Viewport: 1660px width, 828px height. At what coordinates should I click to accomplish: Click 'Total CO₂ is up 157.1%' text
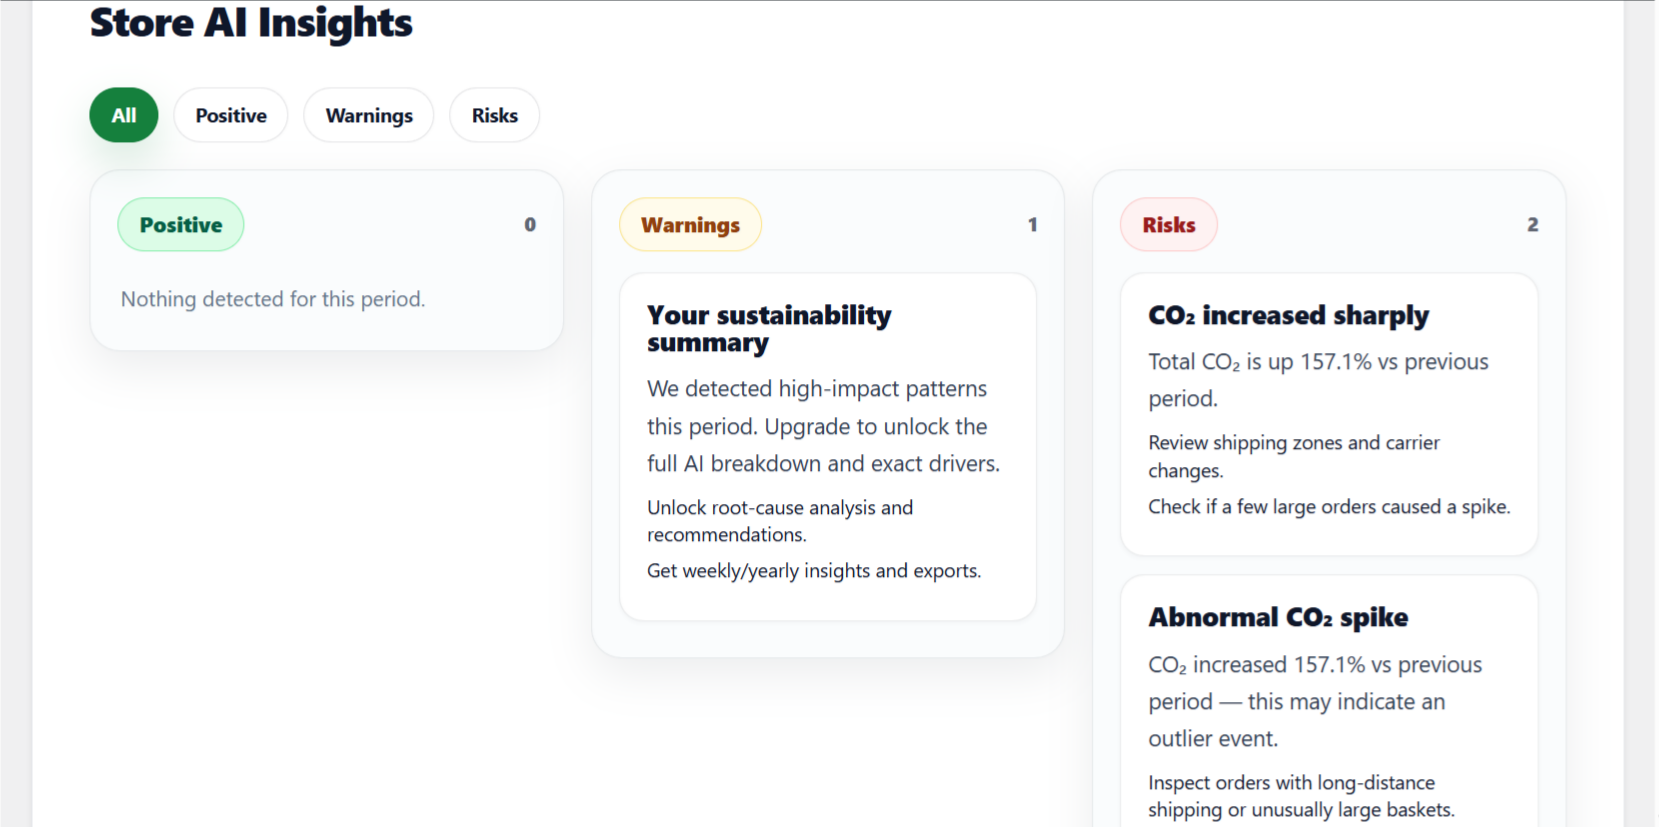coord(1318,380)
